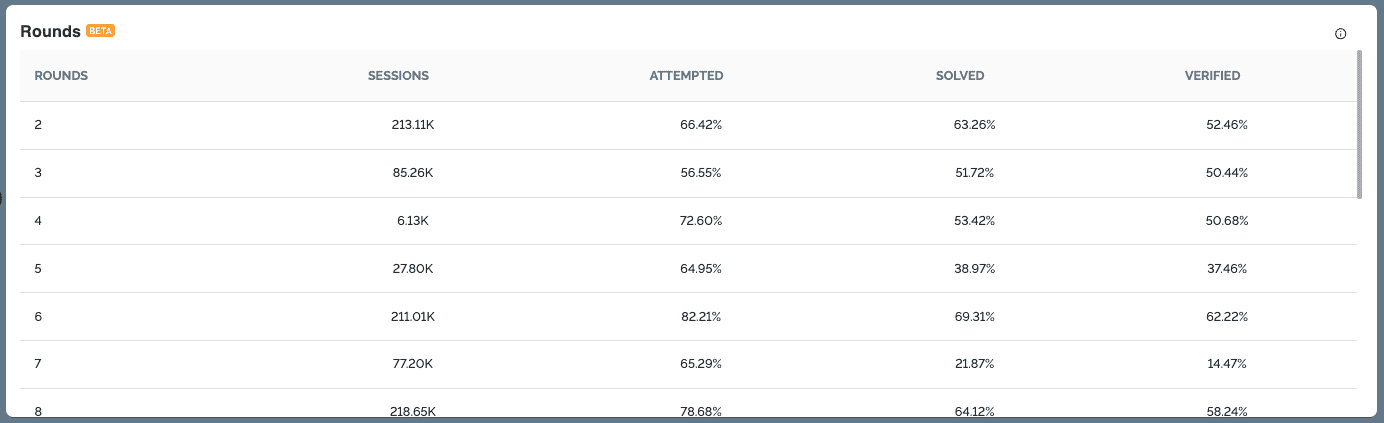Sort by the ROUNDS column header
Viewport: 1384px width, 423px height.
pyautogui.click(x=61, y=76)
